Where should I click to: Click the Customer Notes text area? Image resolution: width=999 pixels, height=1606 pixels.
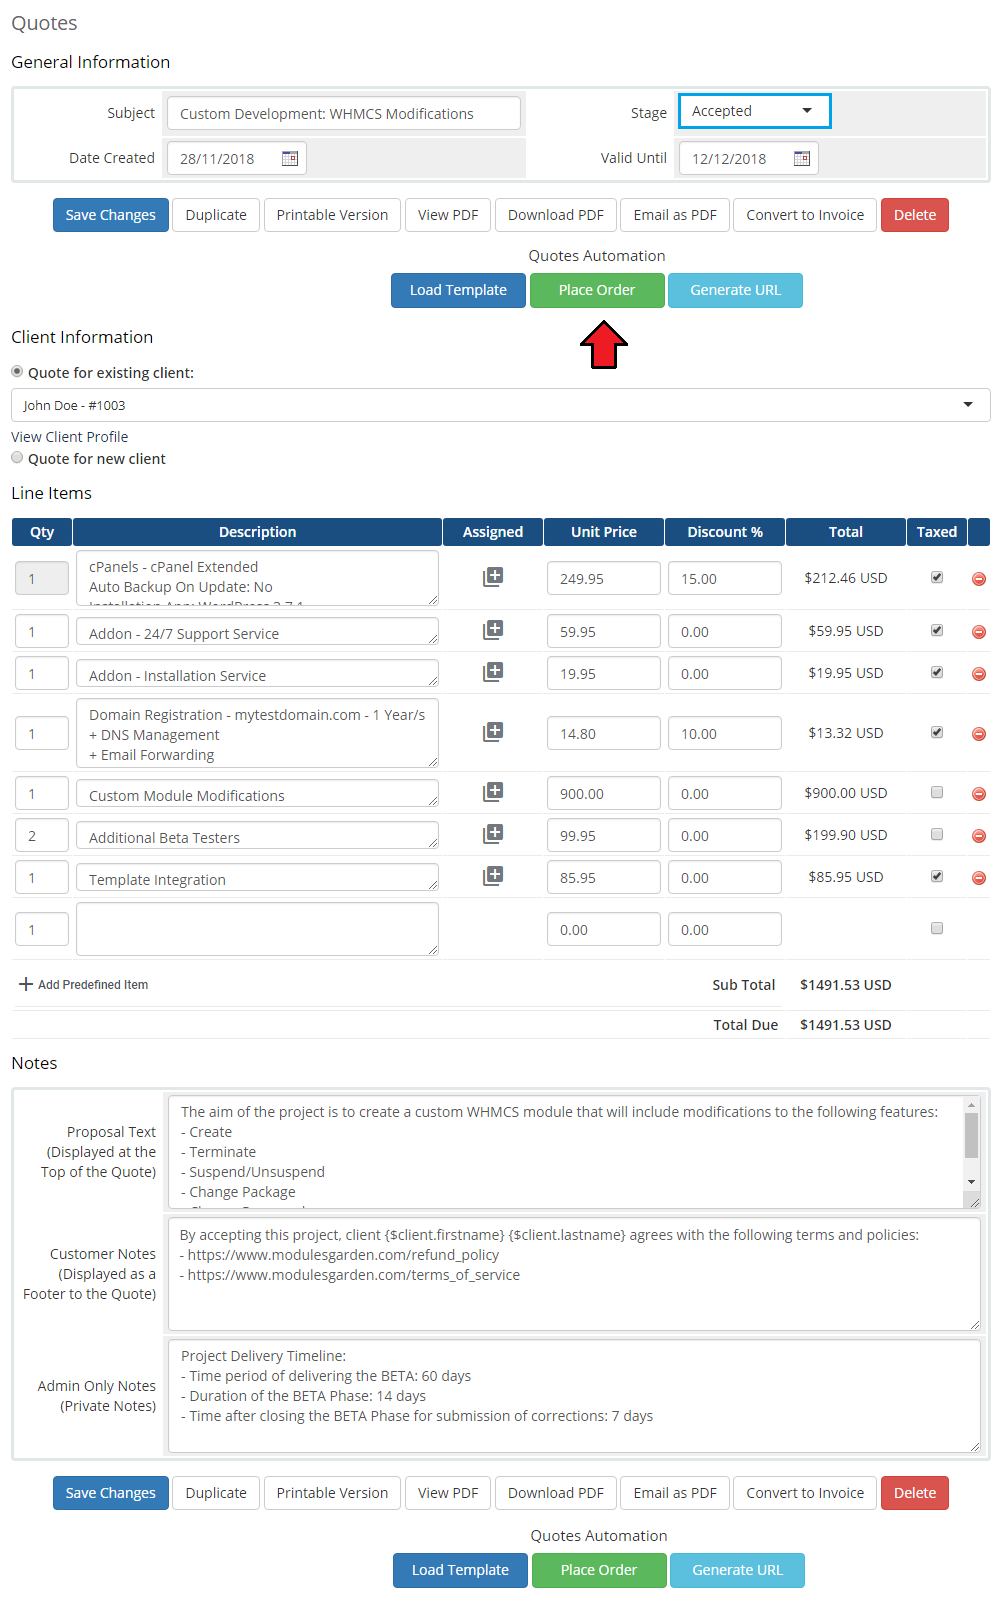pyautogui.click(x=574, y=1274)
